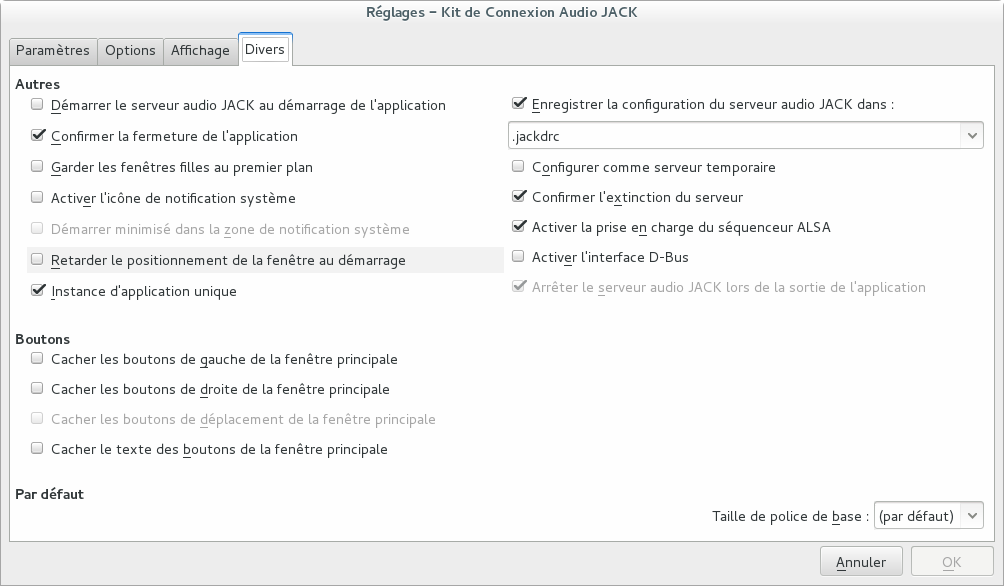Enable "Configurer comme serveur temporaire"

click(519, 167)
